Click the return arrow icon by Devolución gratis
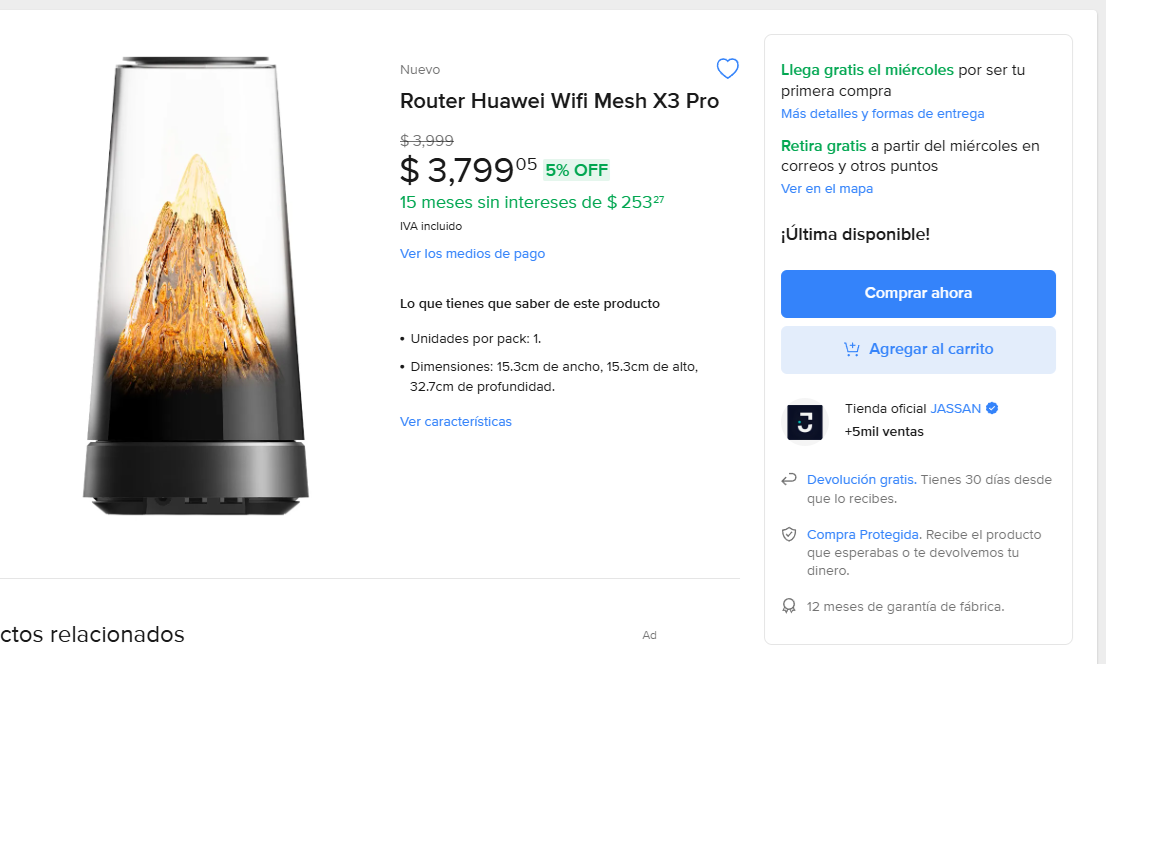The height and width of the screenshot is (863, 1152). [x=789, y=480]
